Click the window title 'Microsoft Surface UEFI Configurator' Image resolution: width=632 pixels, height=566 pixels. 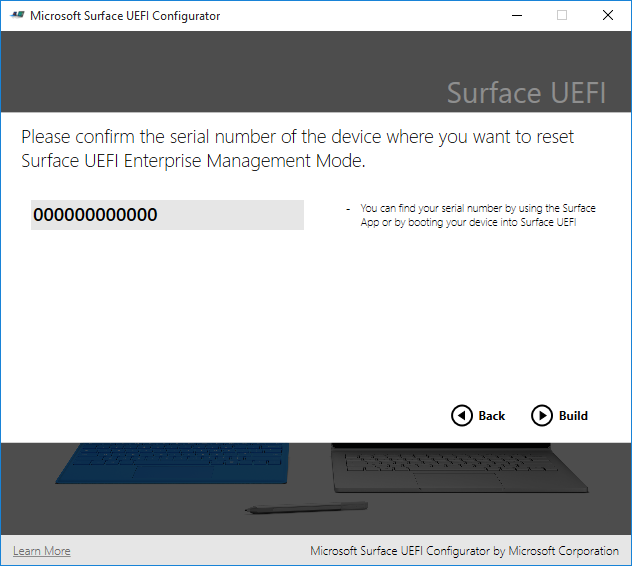pyautogui.click(x=125, y=16)
